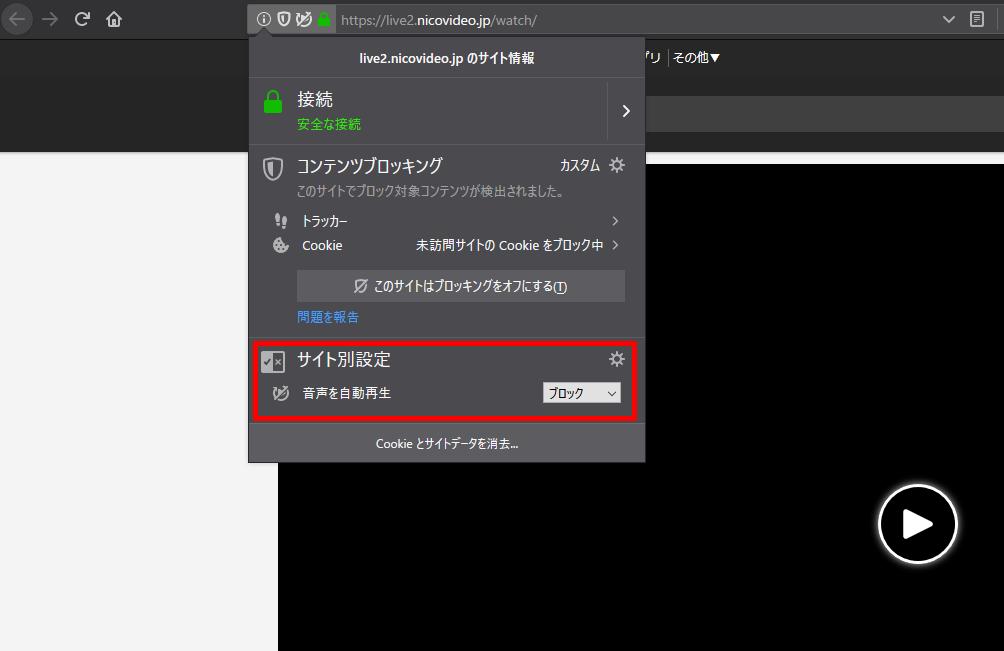The image size is (1004, 651).
Task: Click the autoplay icon beside 音声を自動再生
Action: 280,393
